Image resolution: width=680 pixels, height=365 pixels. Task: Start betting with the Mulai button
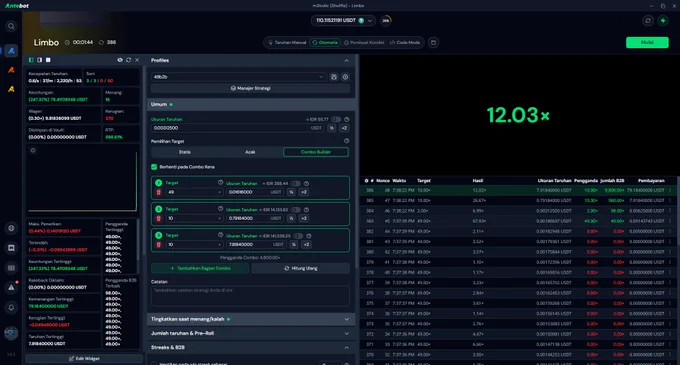pos(647,42)
